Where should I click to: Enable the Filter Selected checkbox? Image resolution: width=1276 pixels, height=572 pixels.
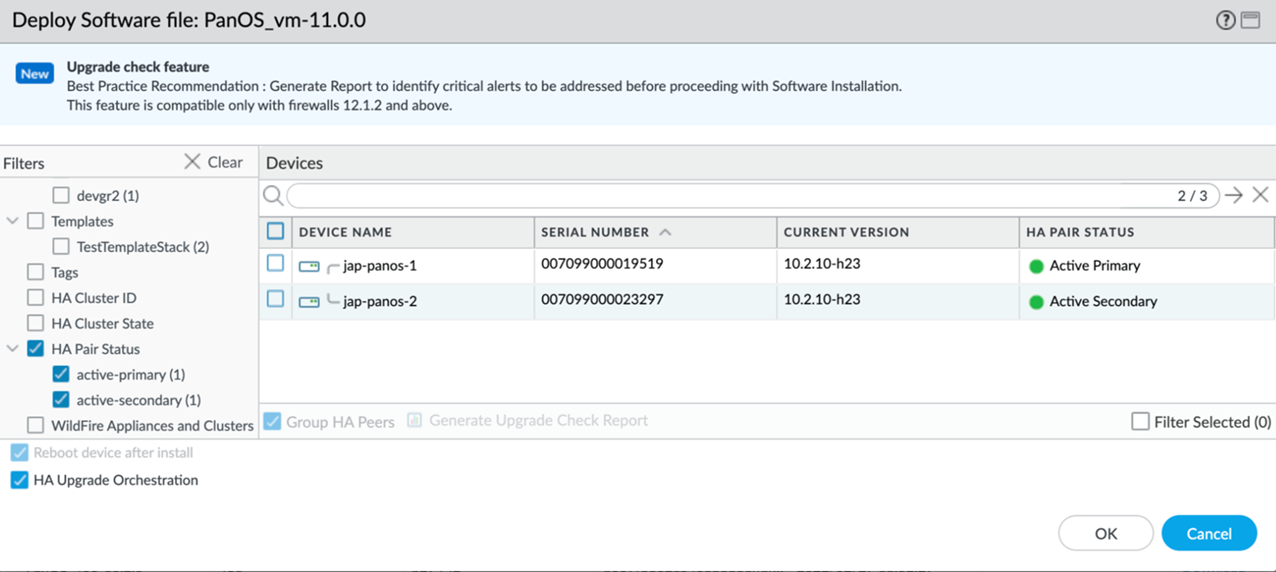(1140, 422)
